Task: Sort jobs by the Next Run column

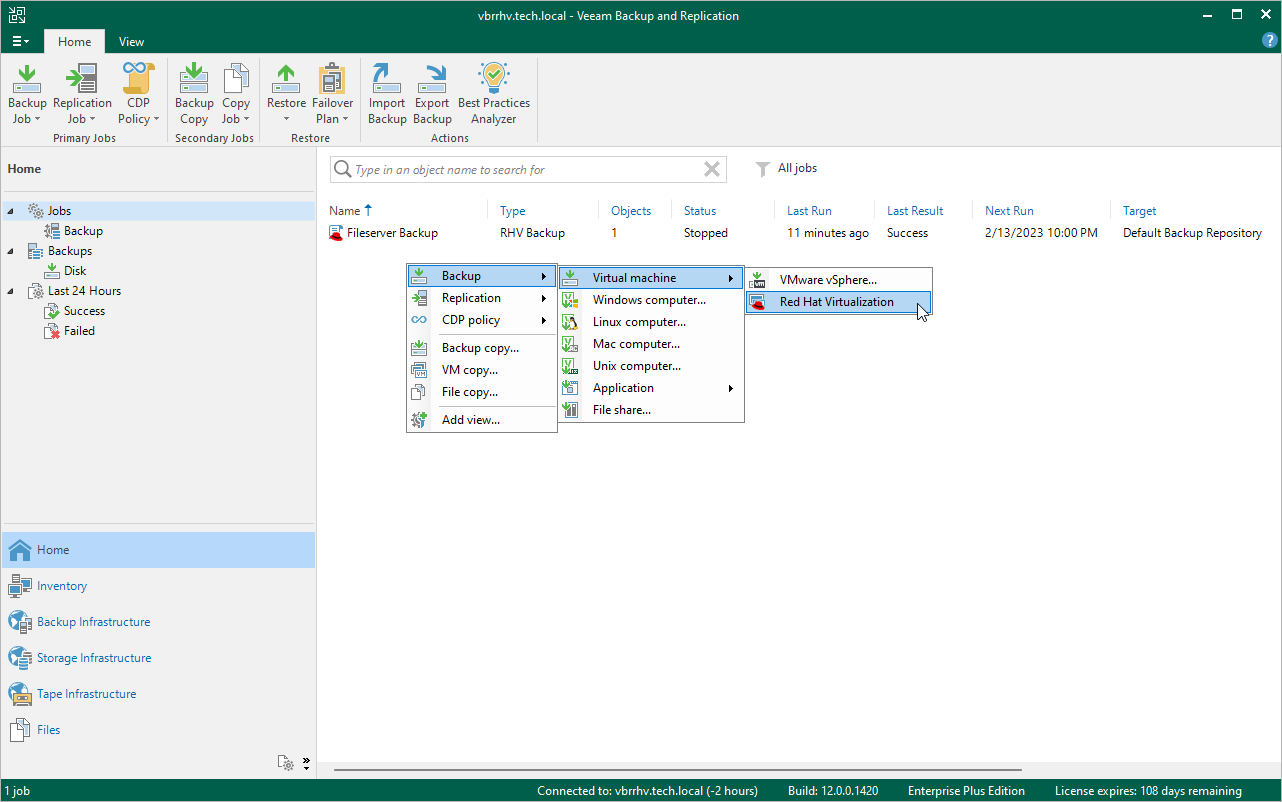Action: [x=1009, y=211]
